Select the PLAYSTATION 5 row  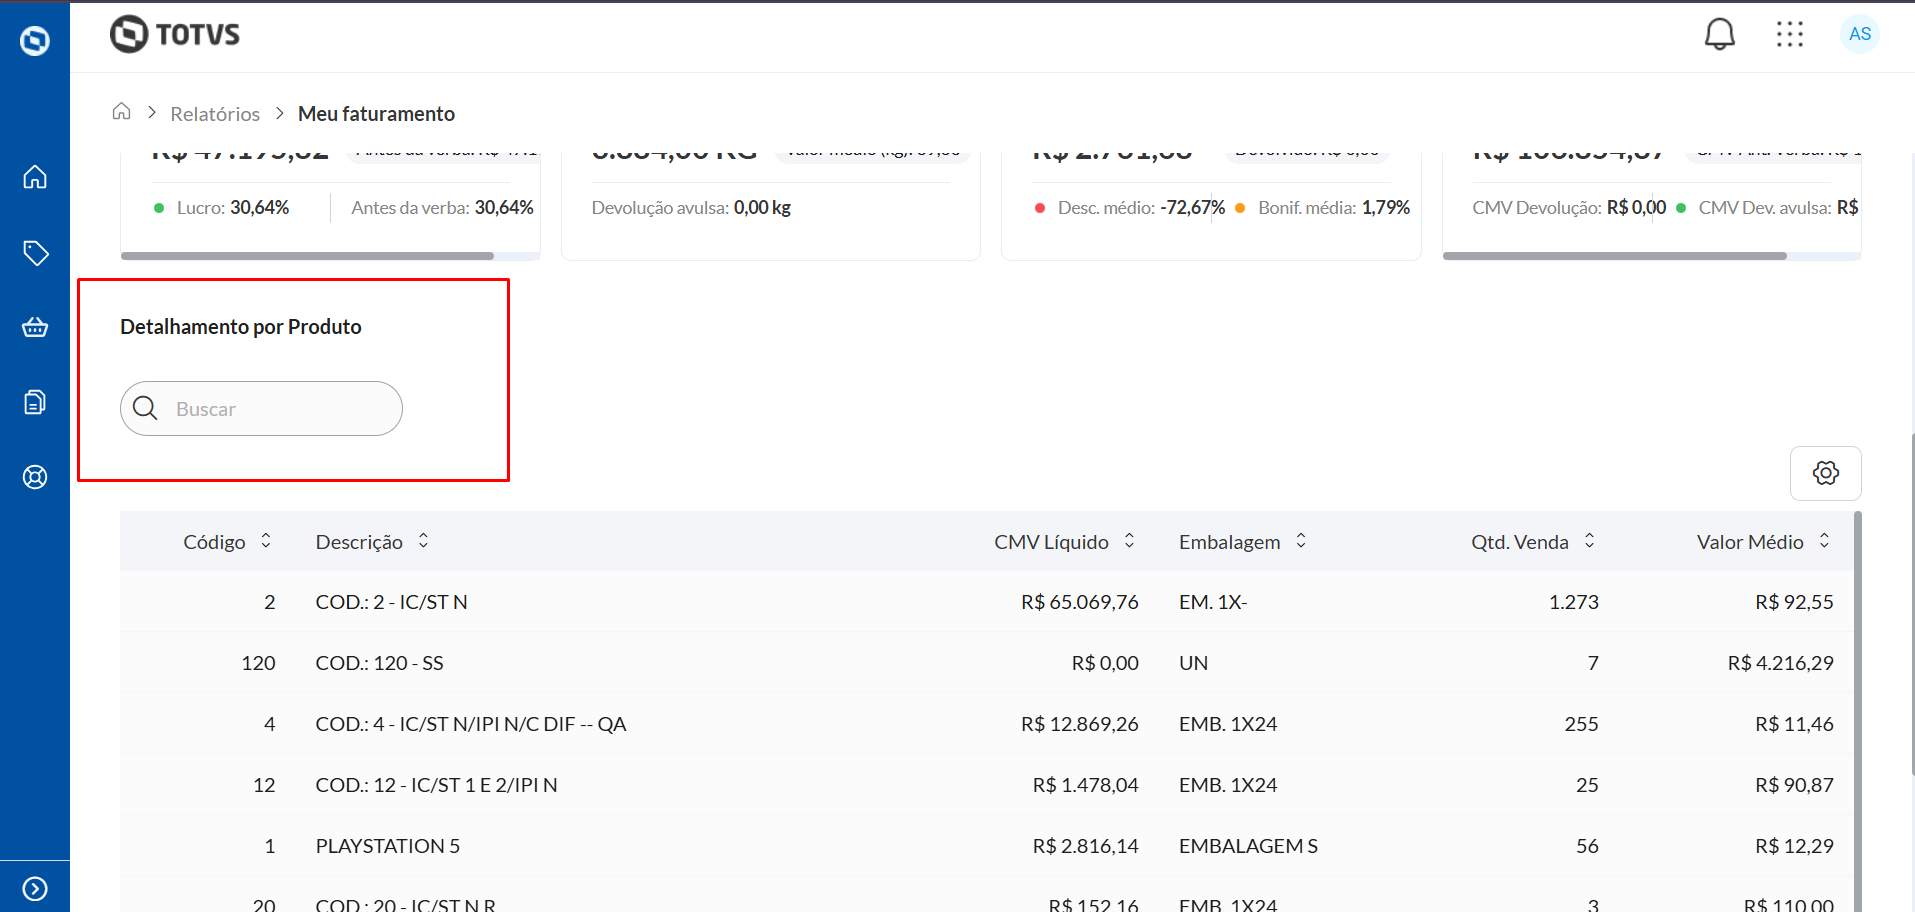pos(388,846)
